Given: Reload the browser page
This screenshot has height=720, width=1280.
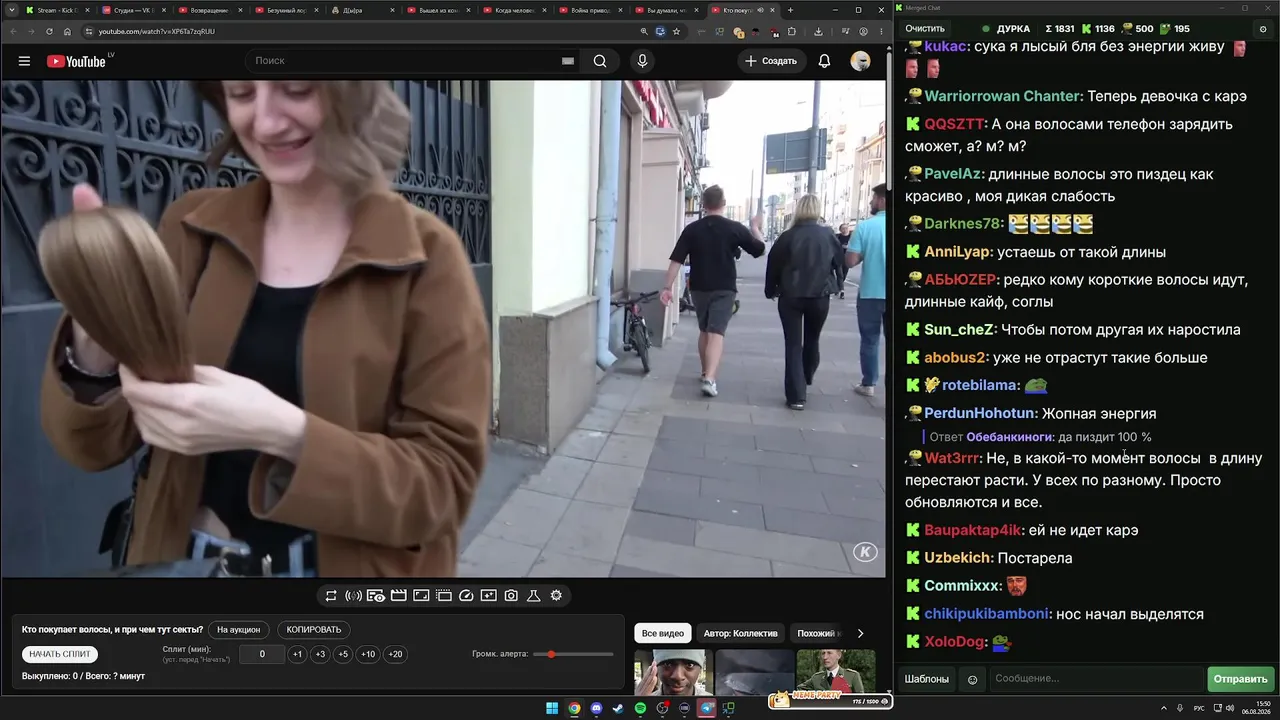Looking at the screenshot, I should 49,31.
